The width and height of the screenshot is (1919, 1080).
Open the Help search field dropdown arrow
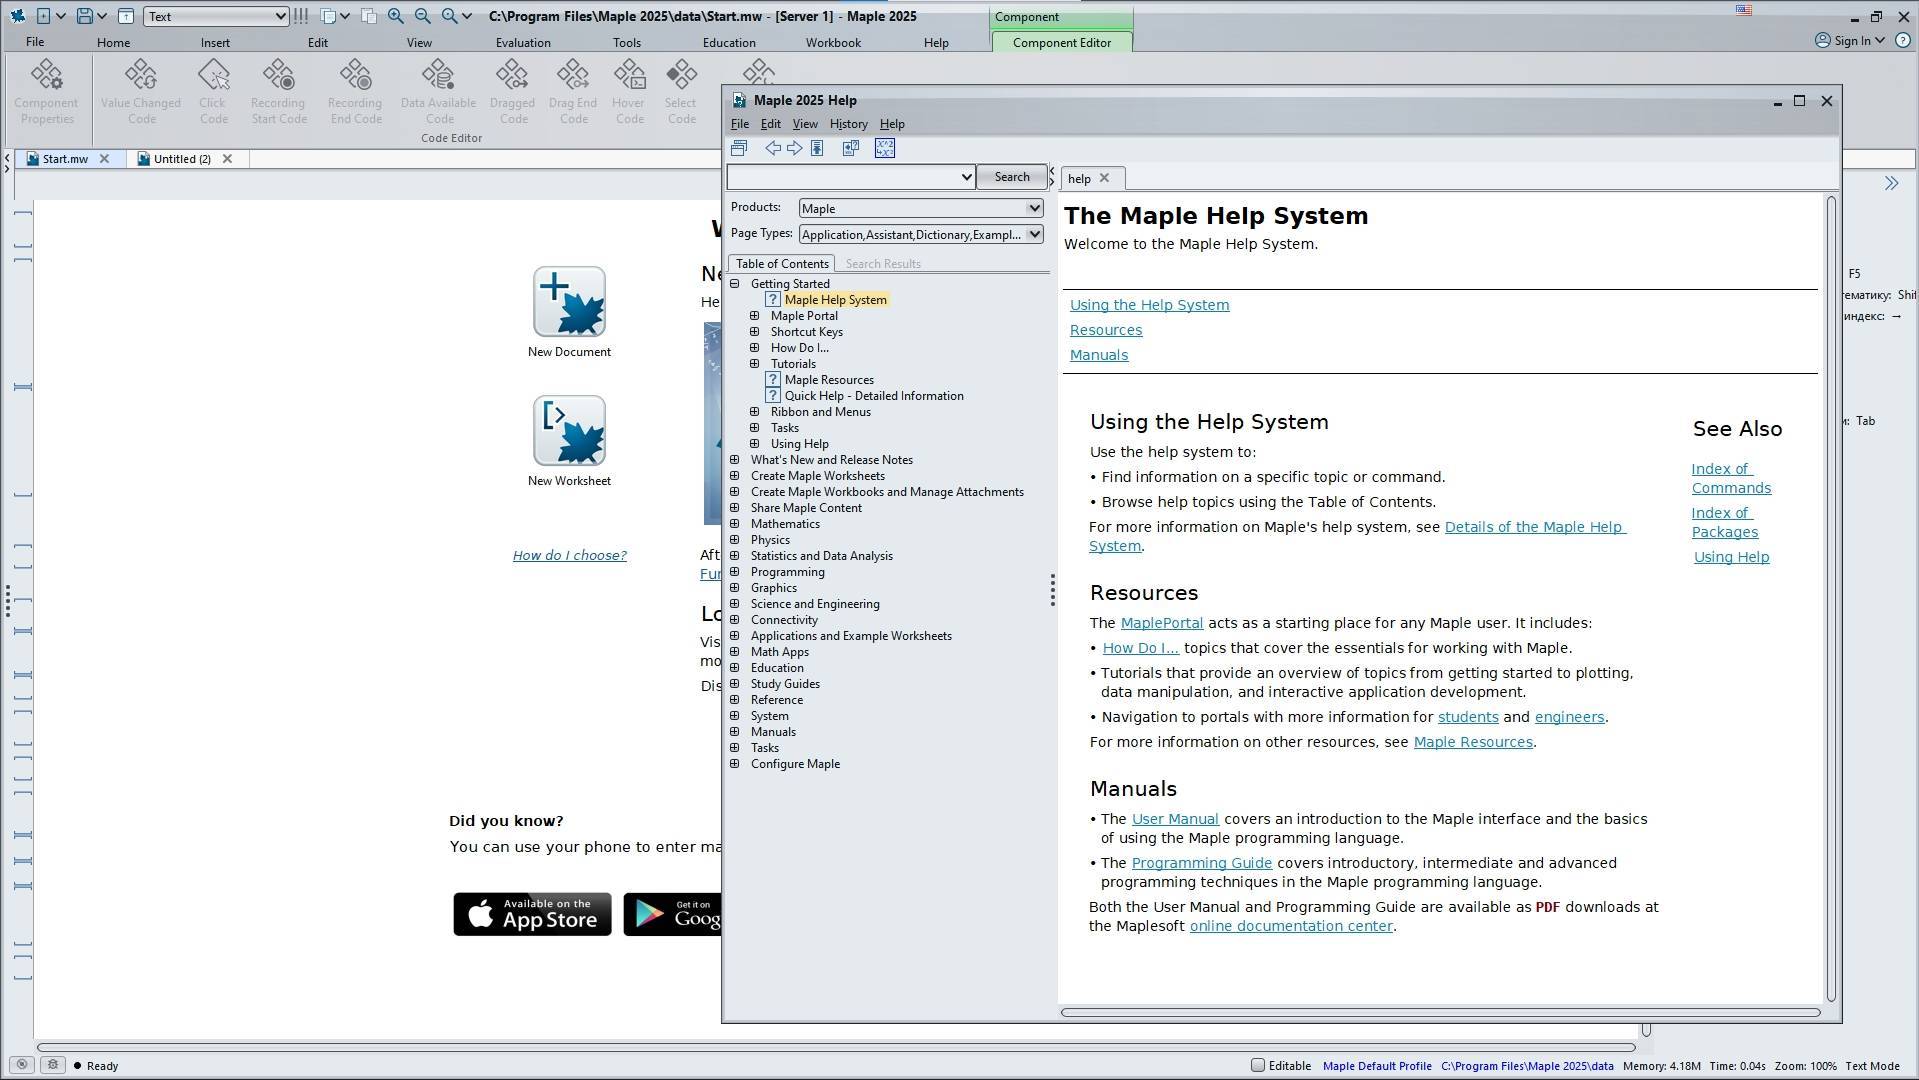[x=966, y=177]
